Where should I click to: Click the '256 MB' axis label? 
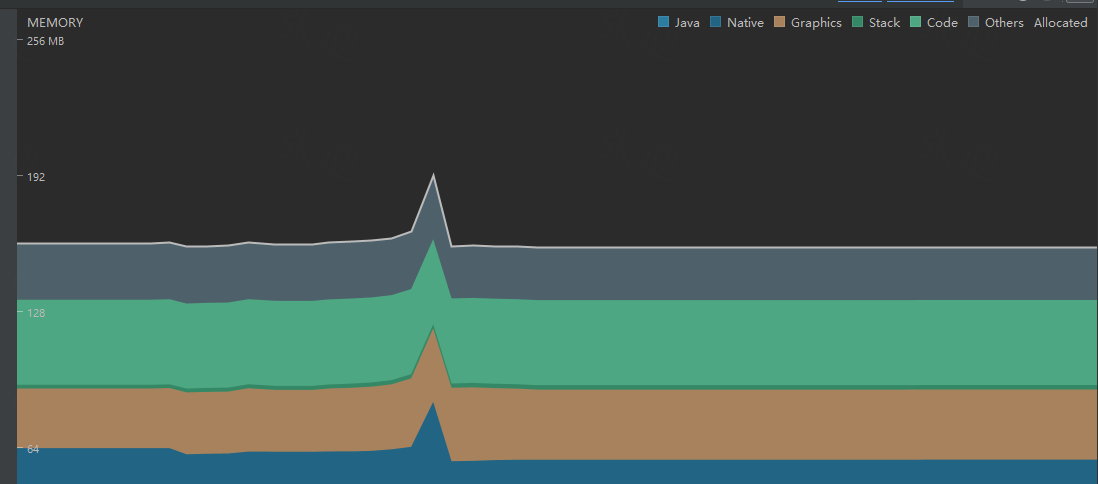pos(46,41)
